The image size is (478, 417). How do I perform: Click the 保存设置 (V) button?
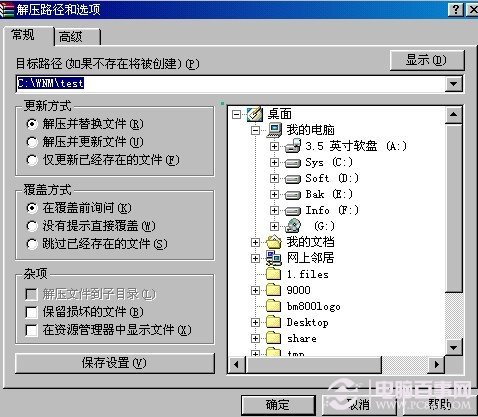tap(114, 363)
